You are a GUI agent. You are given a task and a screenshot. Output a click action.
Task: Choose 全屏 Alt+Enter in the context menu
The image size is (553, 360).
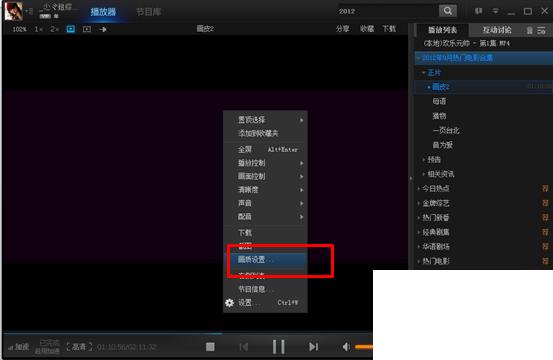point(266,150)
